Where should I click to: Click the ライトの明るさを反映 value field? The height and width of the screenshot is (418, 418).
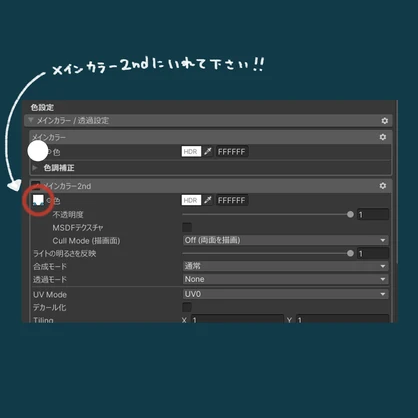pos(373,253)
